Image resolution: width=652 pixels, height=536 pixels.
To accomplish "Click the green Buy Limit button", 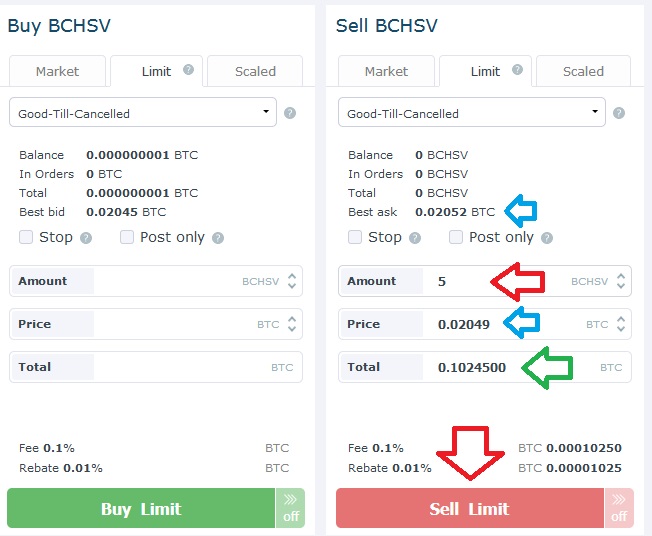I will pos(141,508).
